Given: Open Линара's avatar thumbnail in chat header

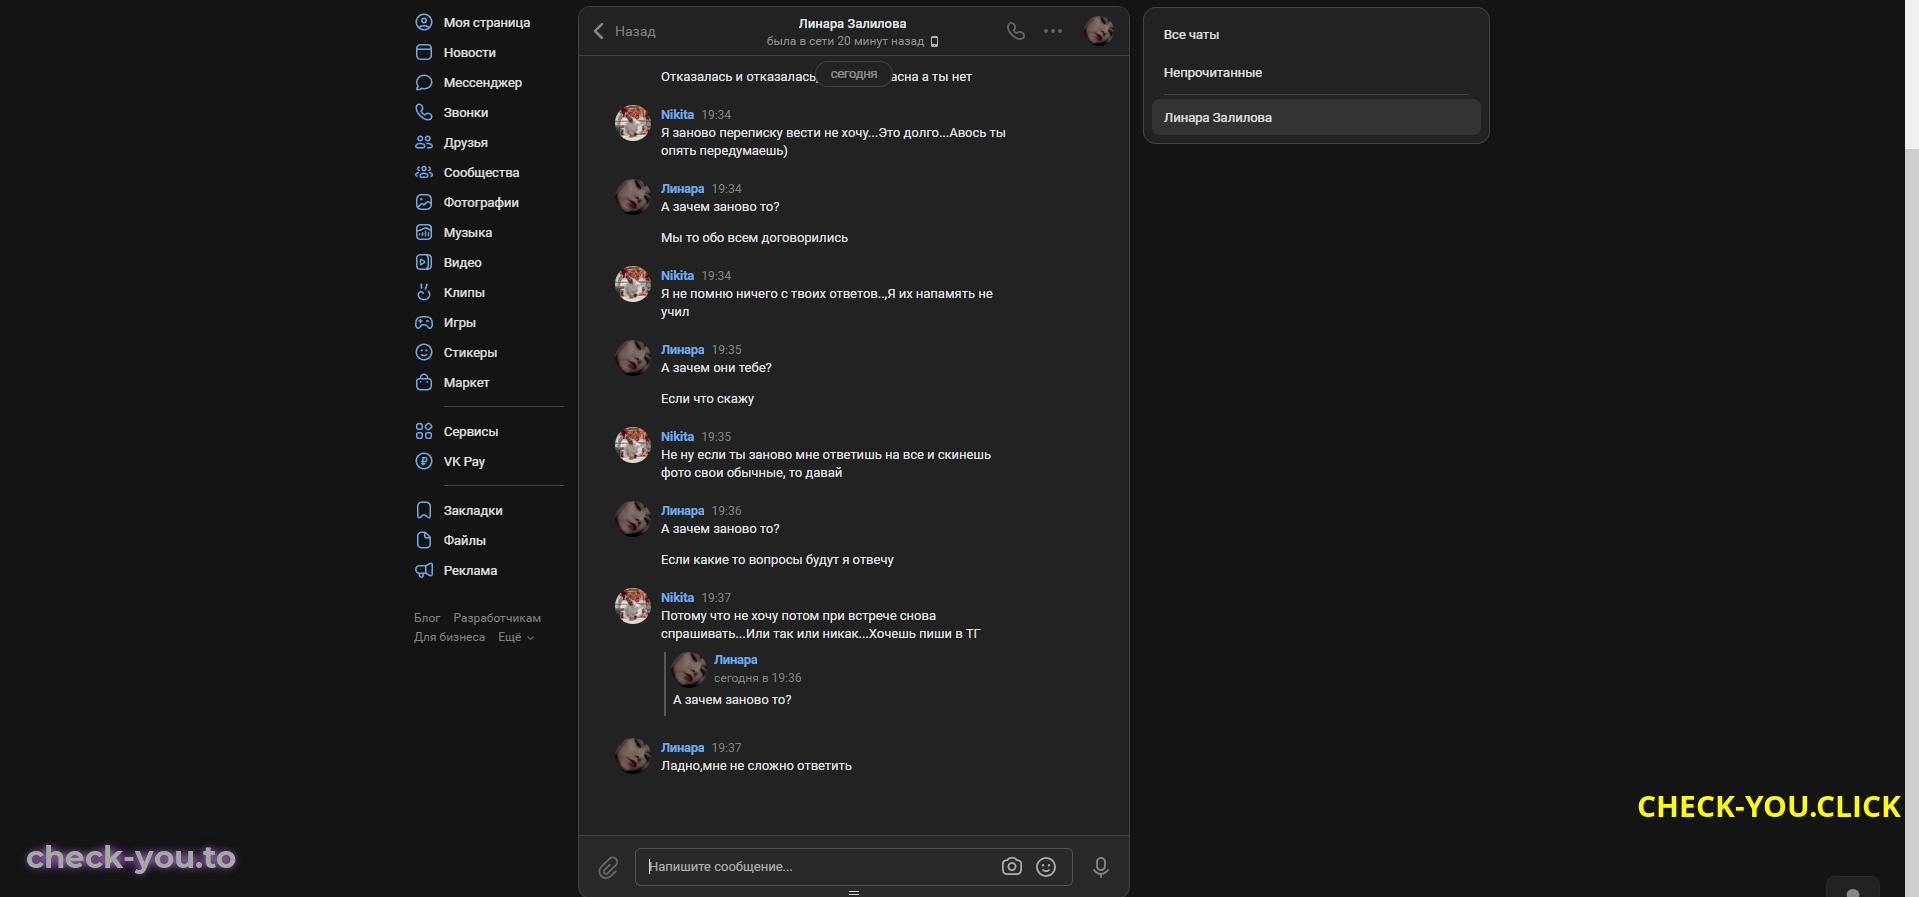Looking at the screenshot, I should click(x=1099, y=31).
